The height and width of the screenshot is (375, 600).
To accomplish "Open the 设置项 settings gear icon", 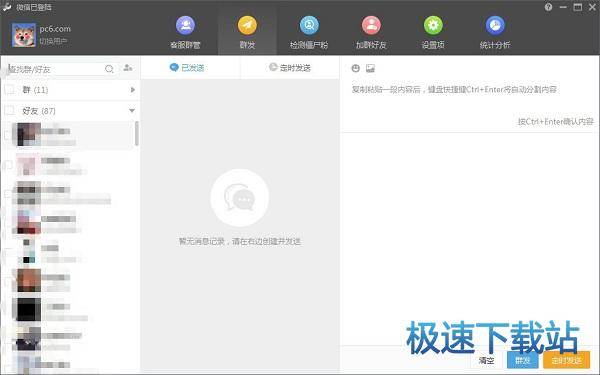I will (433, 25).
